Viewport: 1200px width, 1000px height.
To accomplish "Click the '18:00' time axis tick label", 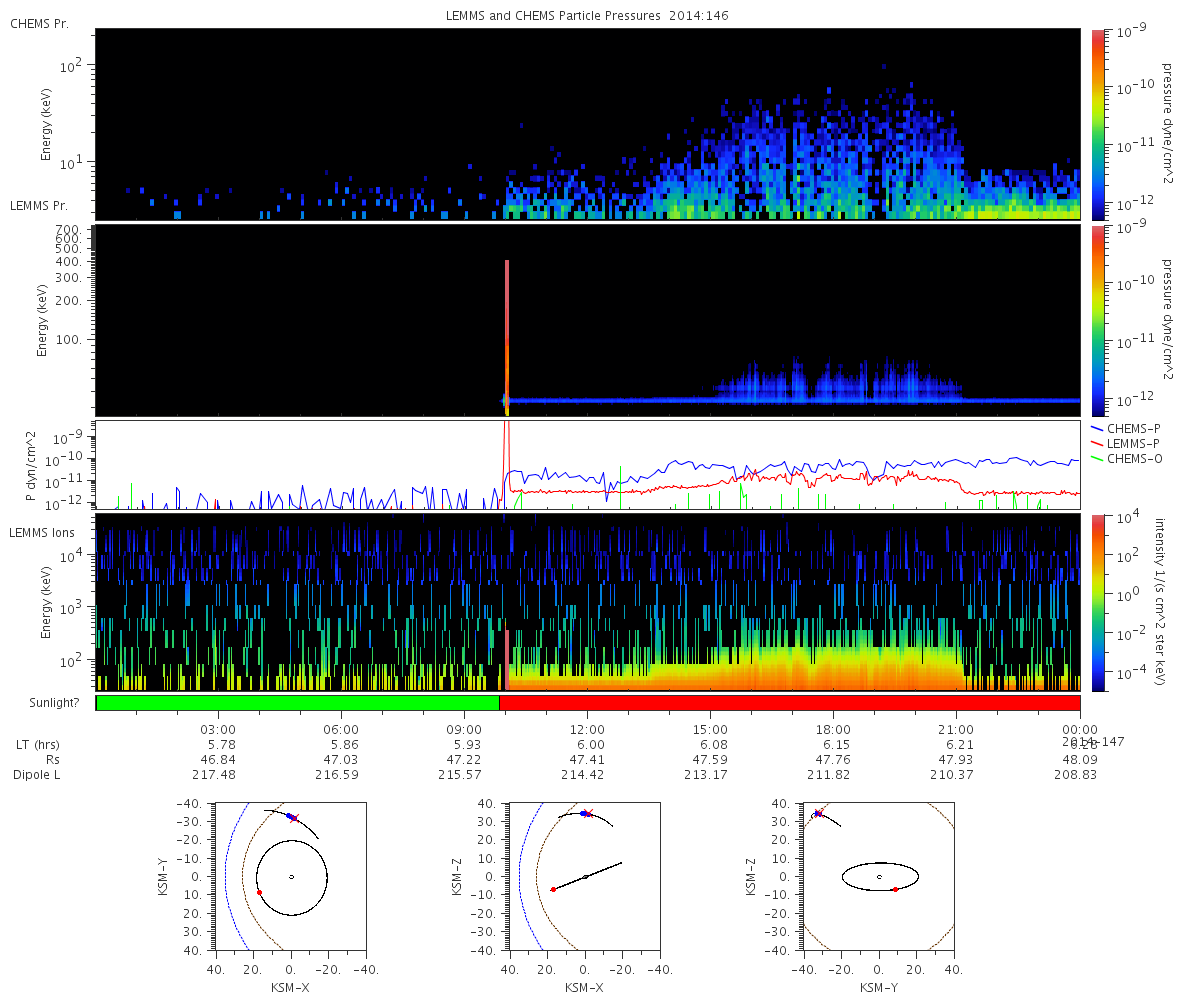I will click(833, 729).
